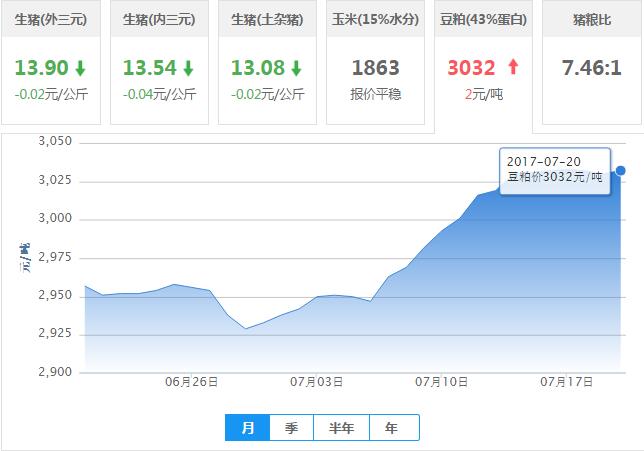644x451 pixels.
Task: Click the 2,900 y-axis label
Action: pyautogui.click(x=55, y=372)
